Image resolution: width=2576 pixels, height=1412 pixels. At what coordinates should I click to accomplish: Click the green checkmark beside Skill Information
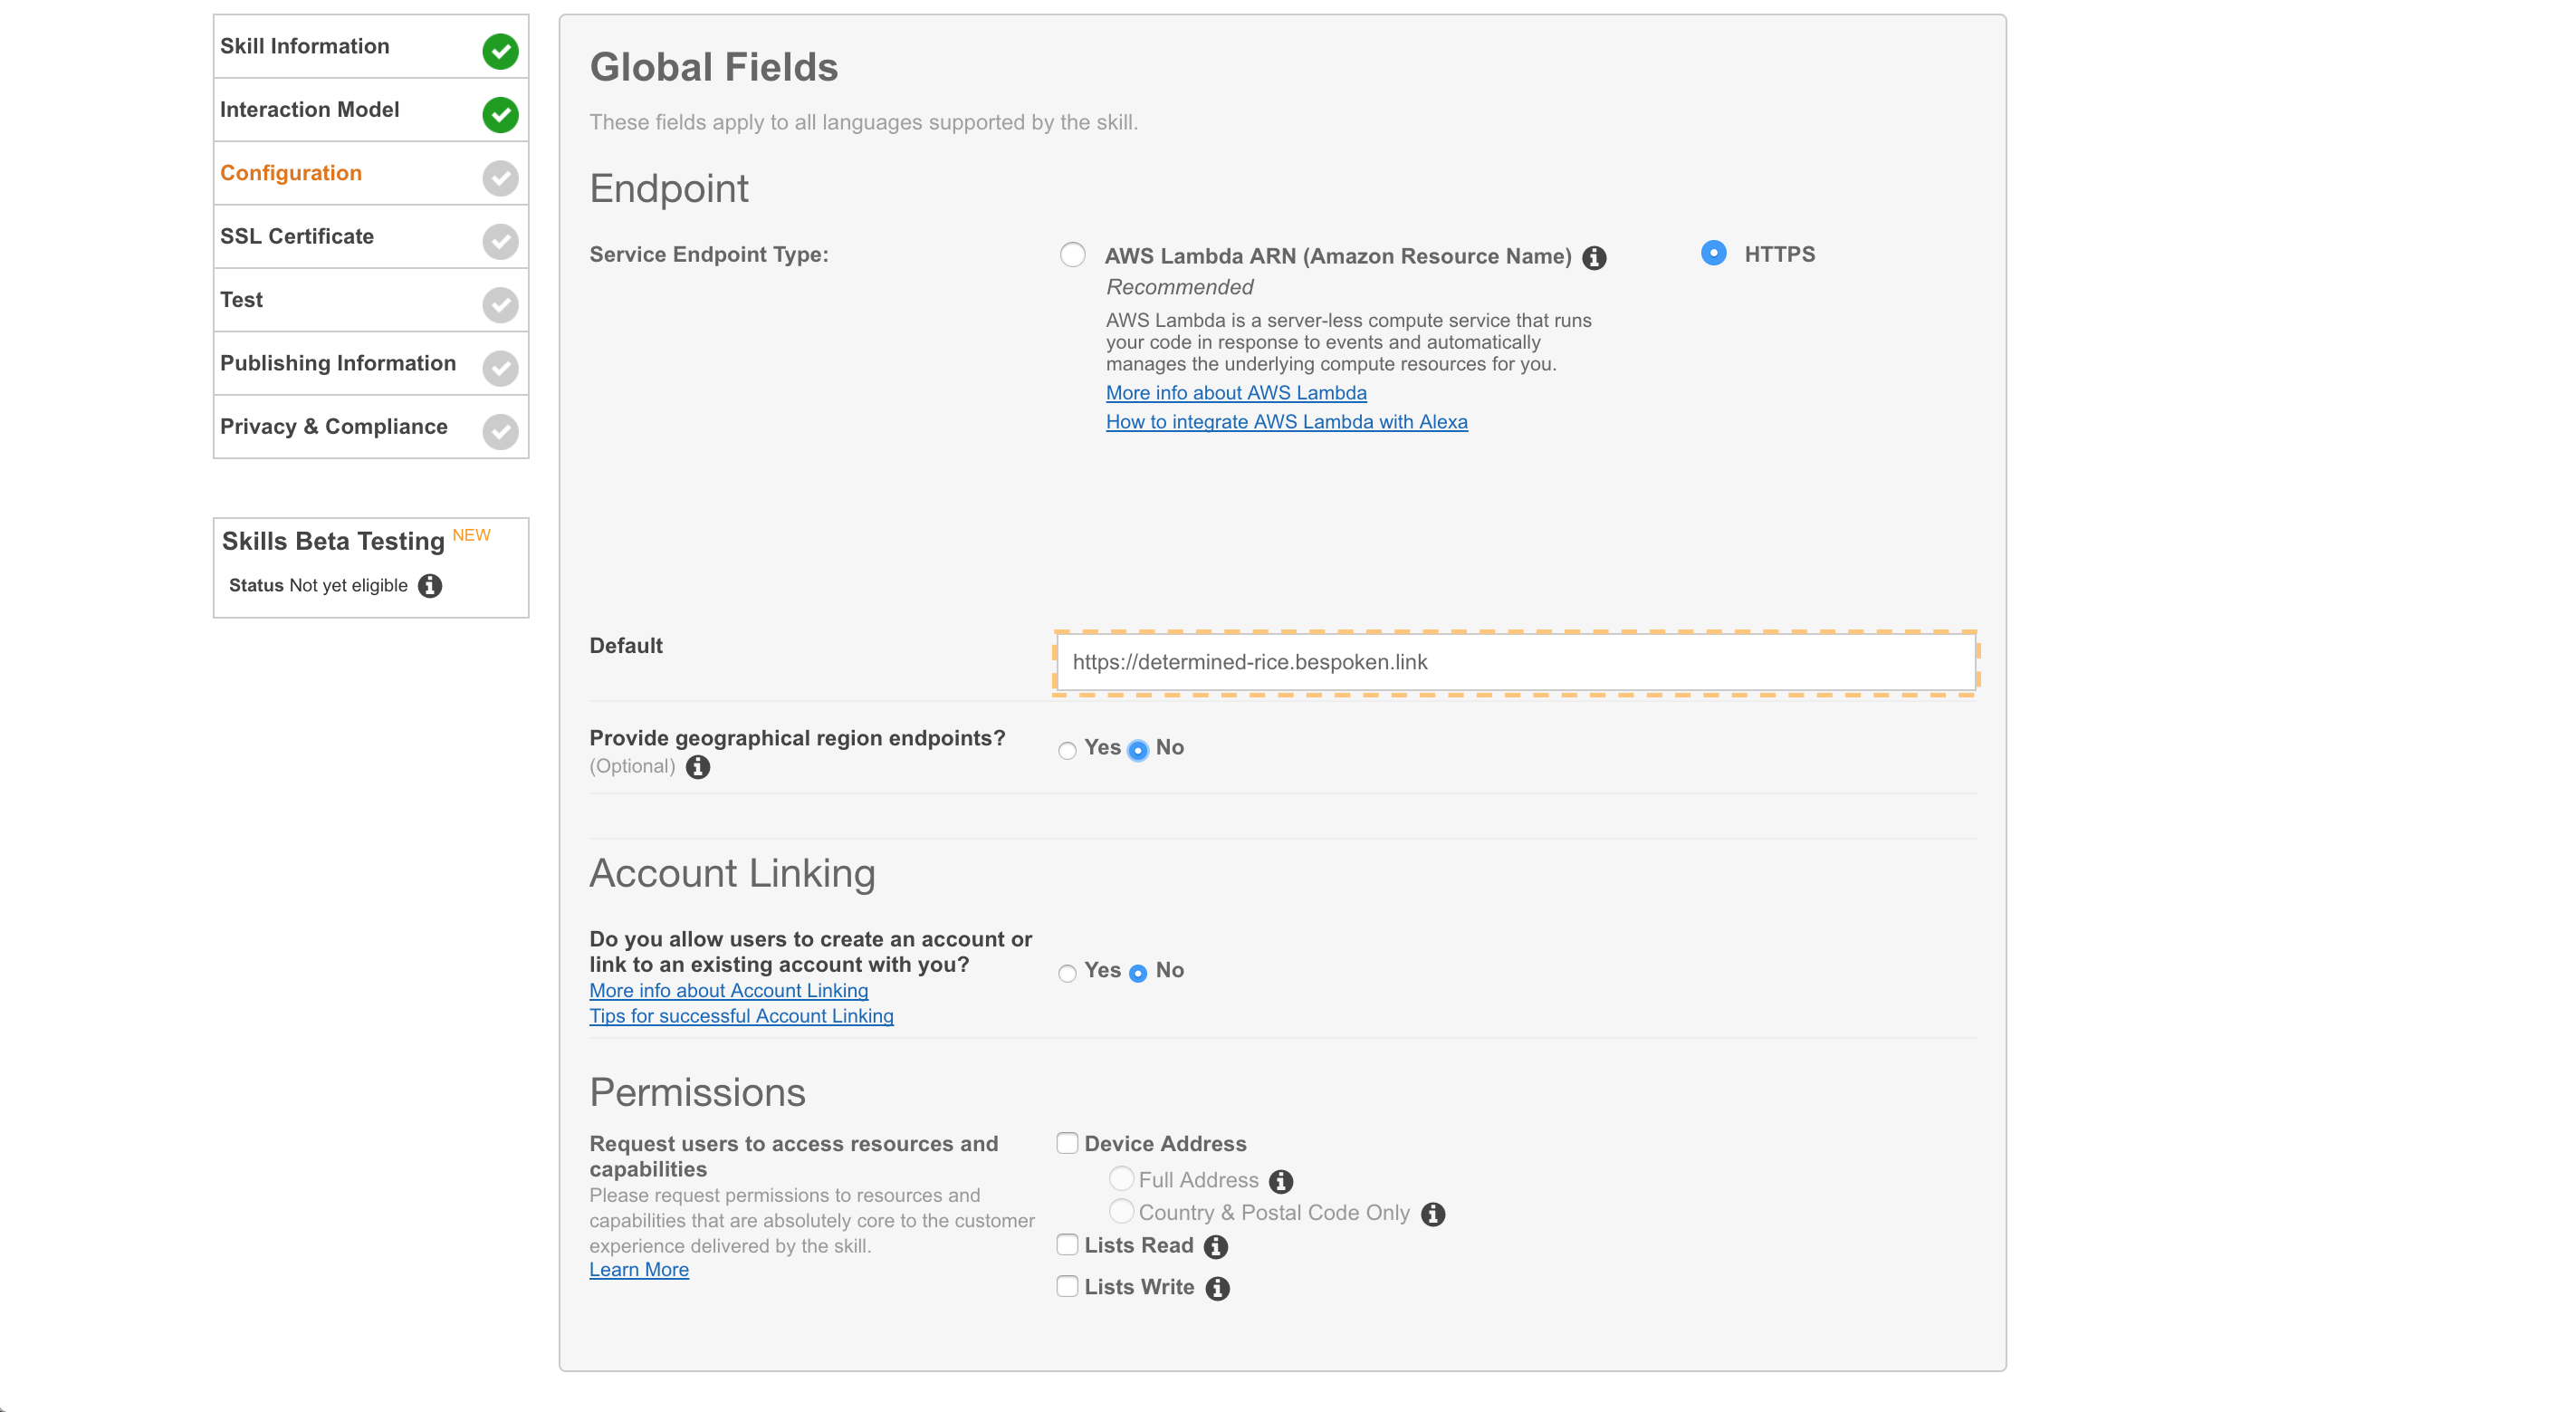(x=500, y=51)
